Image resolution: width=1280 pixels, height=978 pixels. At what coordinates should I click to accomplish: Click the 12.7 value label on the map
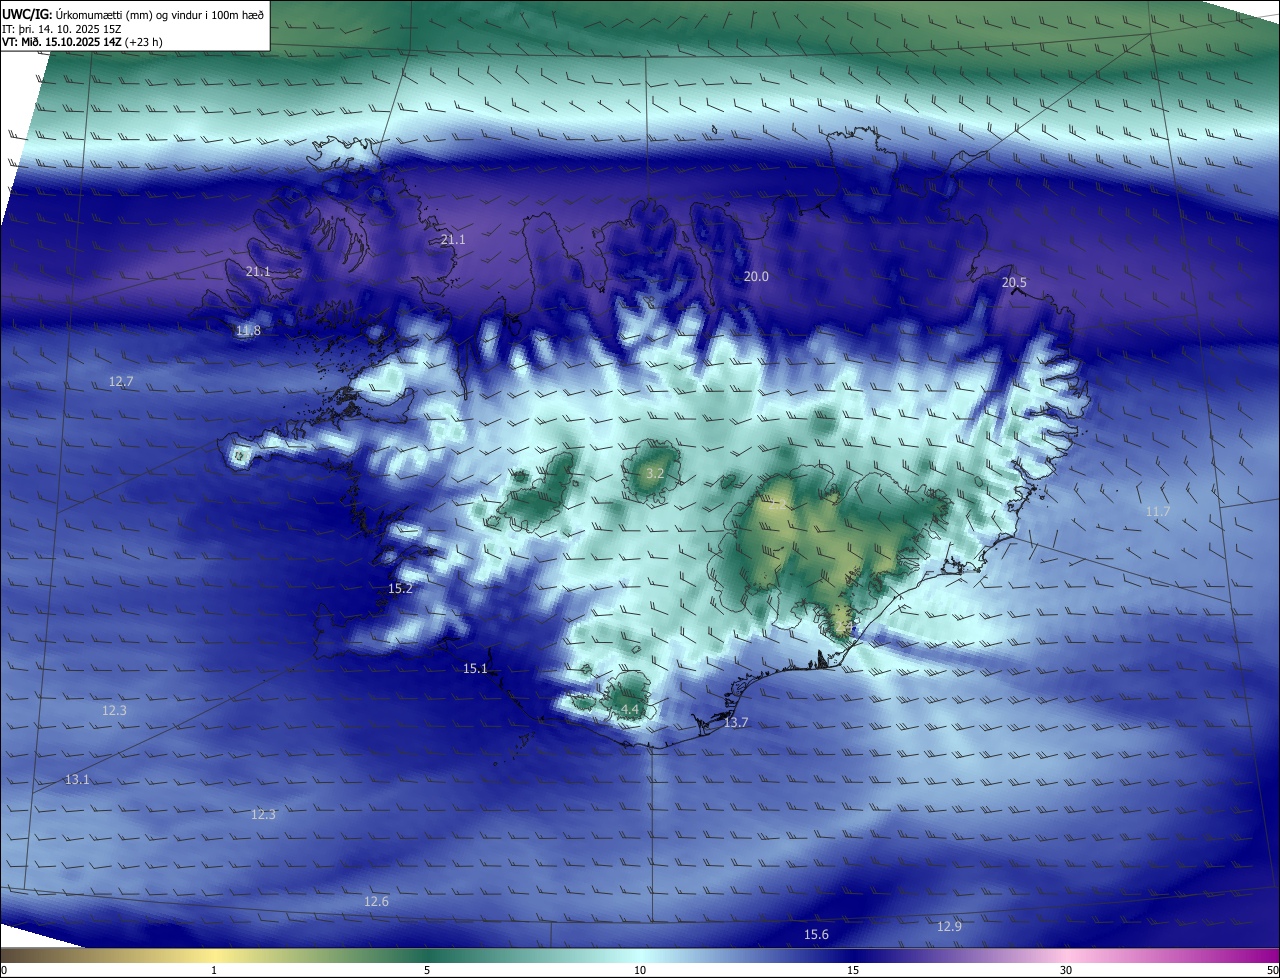point(121,381)
